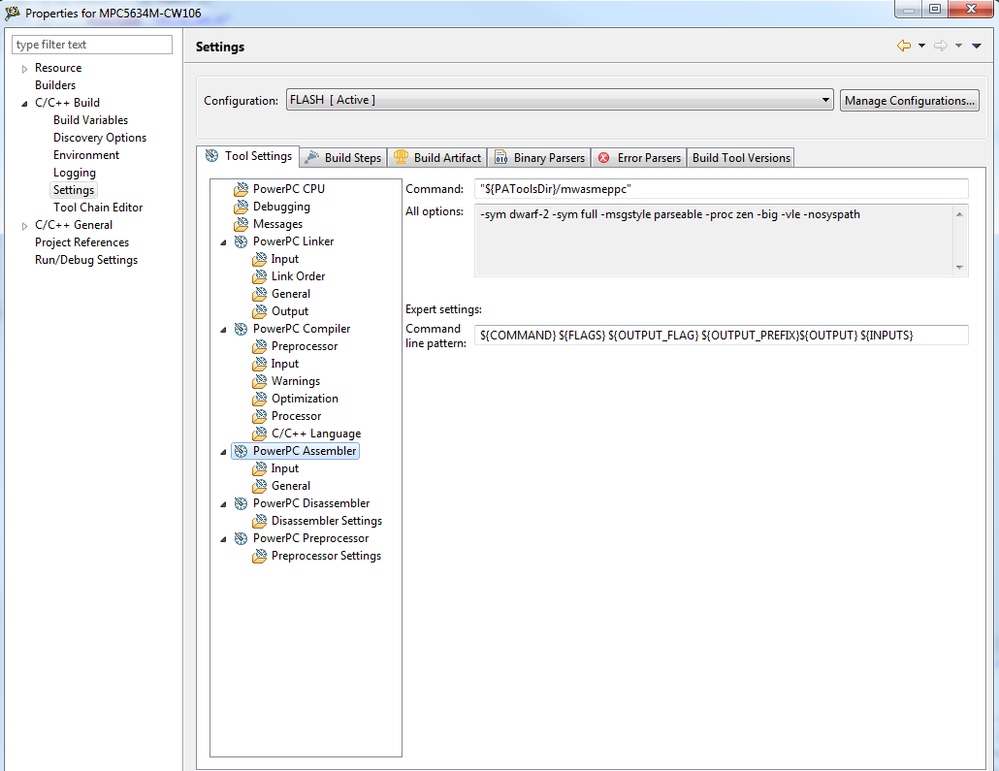The width and height of the screenshot is (999, 771).
Task: Click the PowerPC Linker tool icon
Action: click(241, 241)
